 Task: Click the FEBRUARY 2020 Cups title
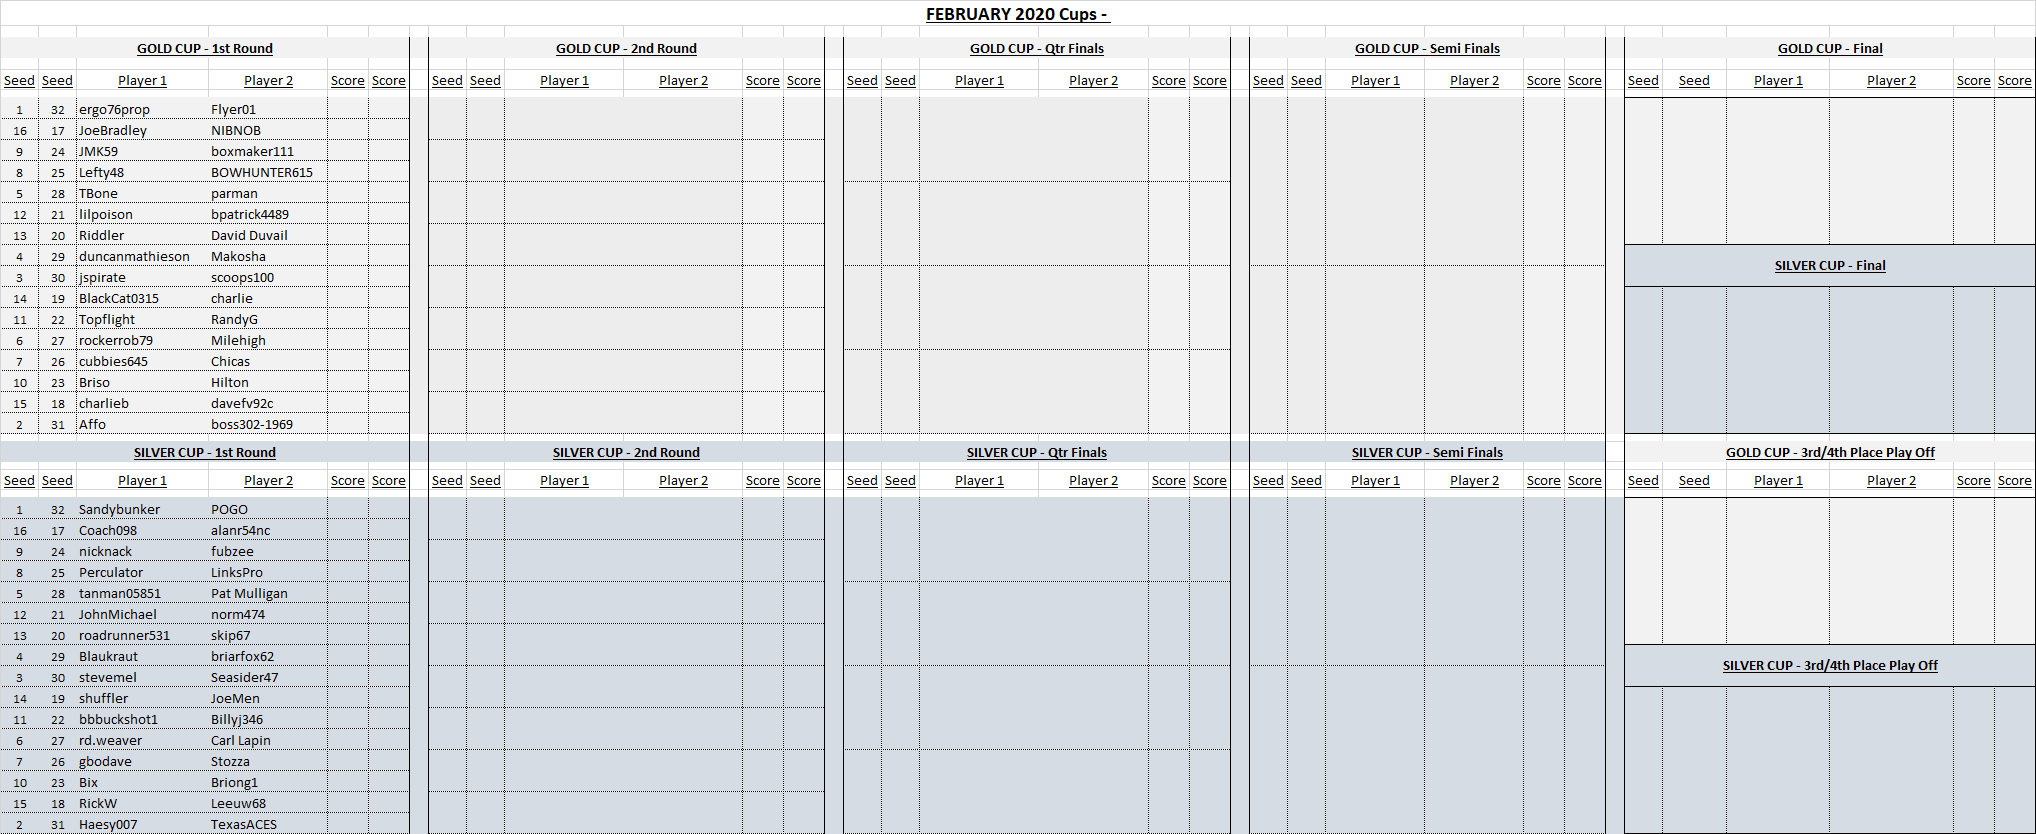(x=1017, y=14)
